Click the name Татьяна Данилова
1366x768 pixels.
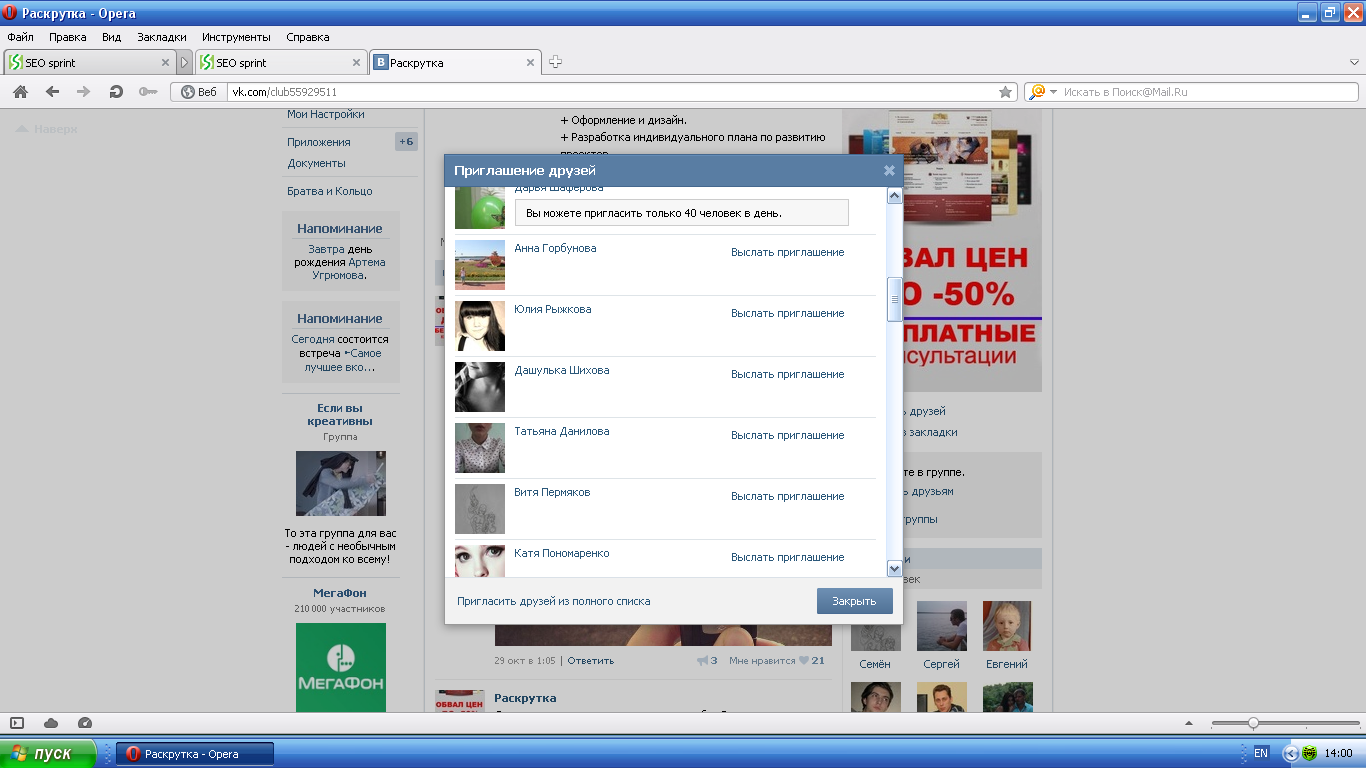[561, 431]
